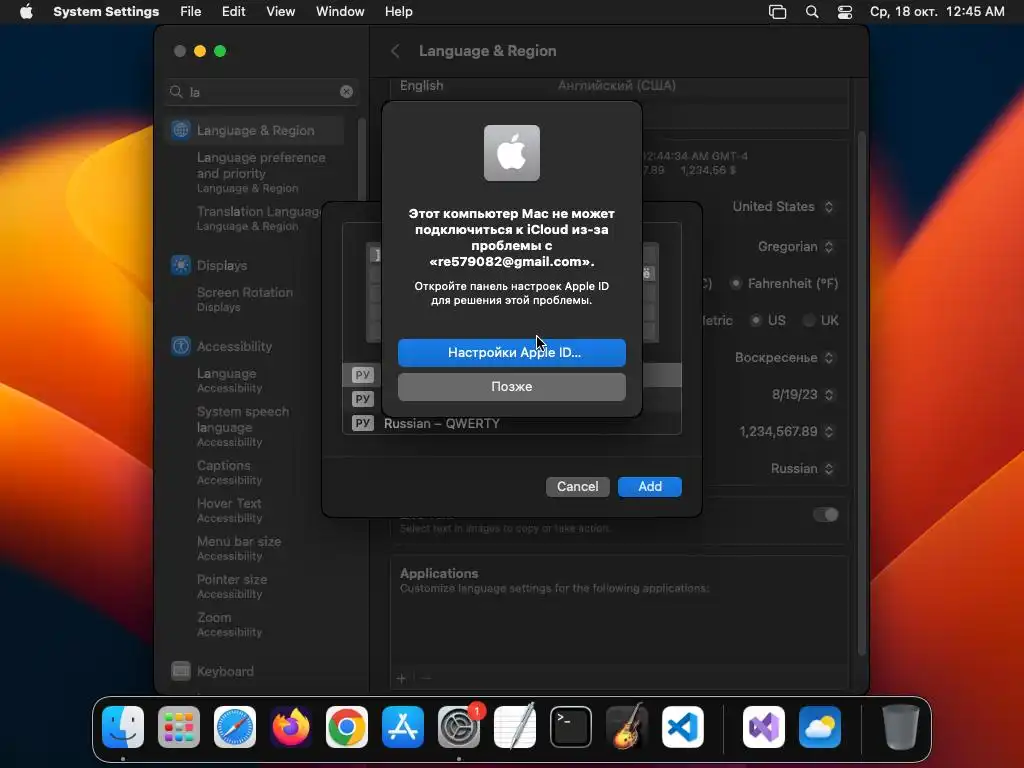Cancel the input source sheet

(x=577, y=487)
